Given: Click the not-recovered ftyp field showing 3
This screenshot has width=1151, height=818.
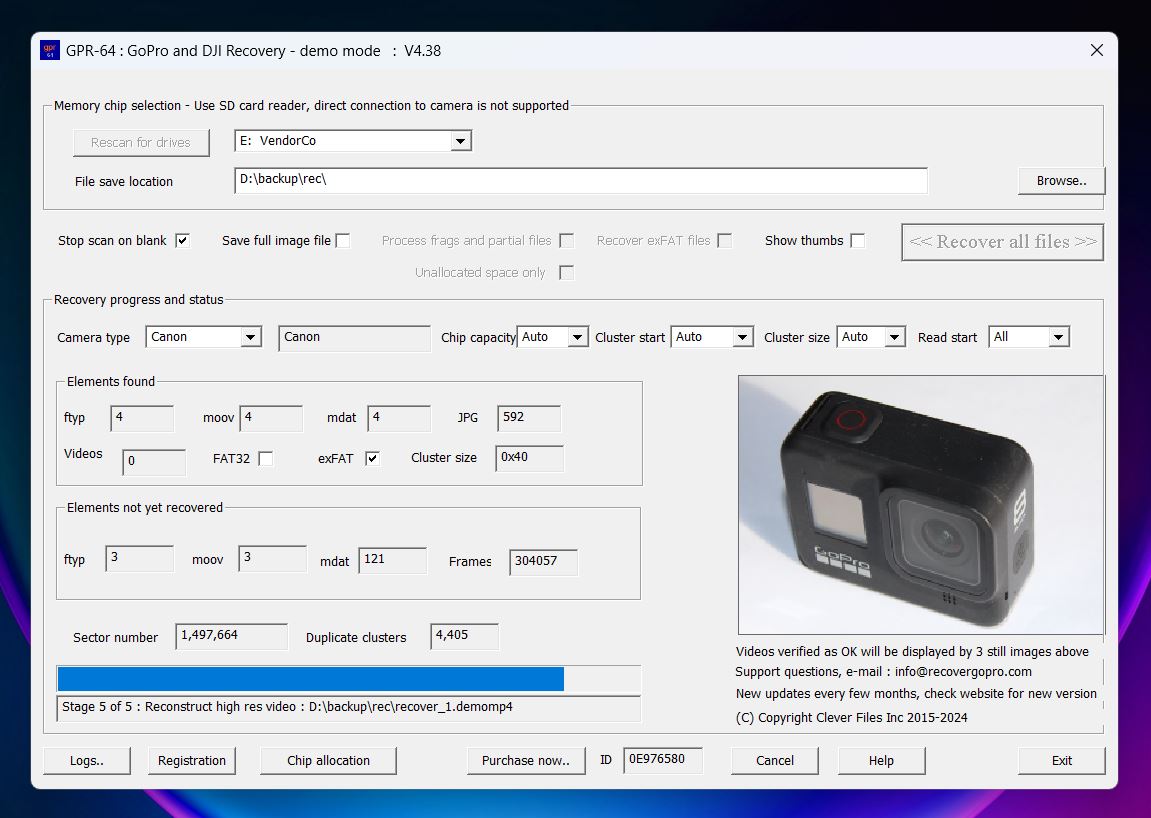Looking at the screenshot, I should coord(139,558).
